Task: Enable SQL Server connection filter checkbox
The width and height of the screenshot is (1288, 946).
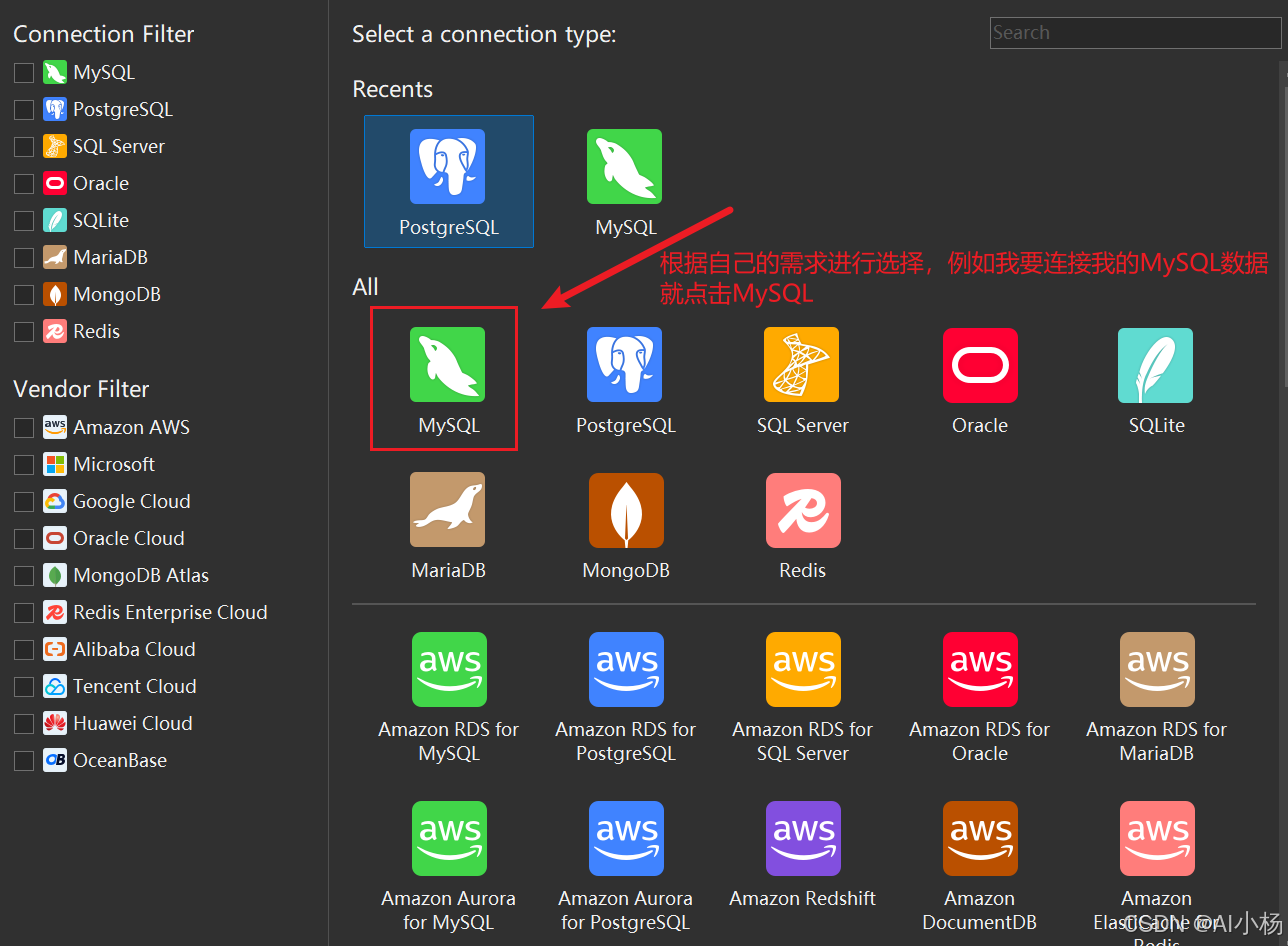Action: tap(24, 147)
